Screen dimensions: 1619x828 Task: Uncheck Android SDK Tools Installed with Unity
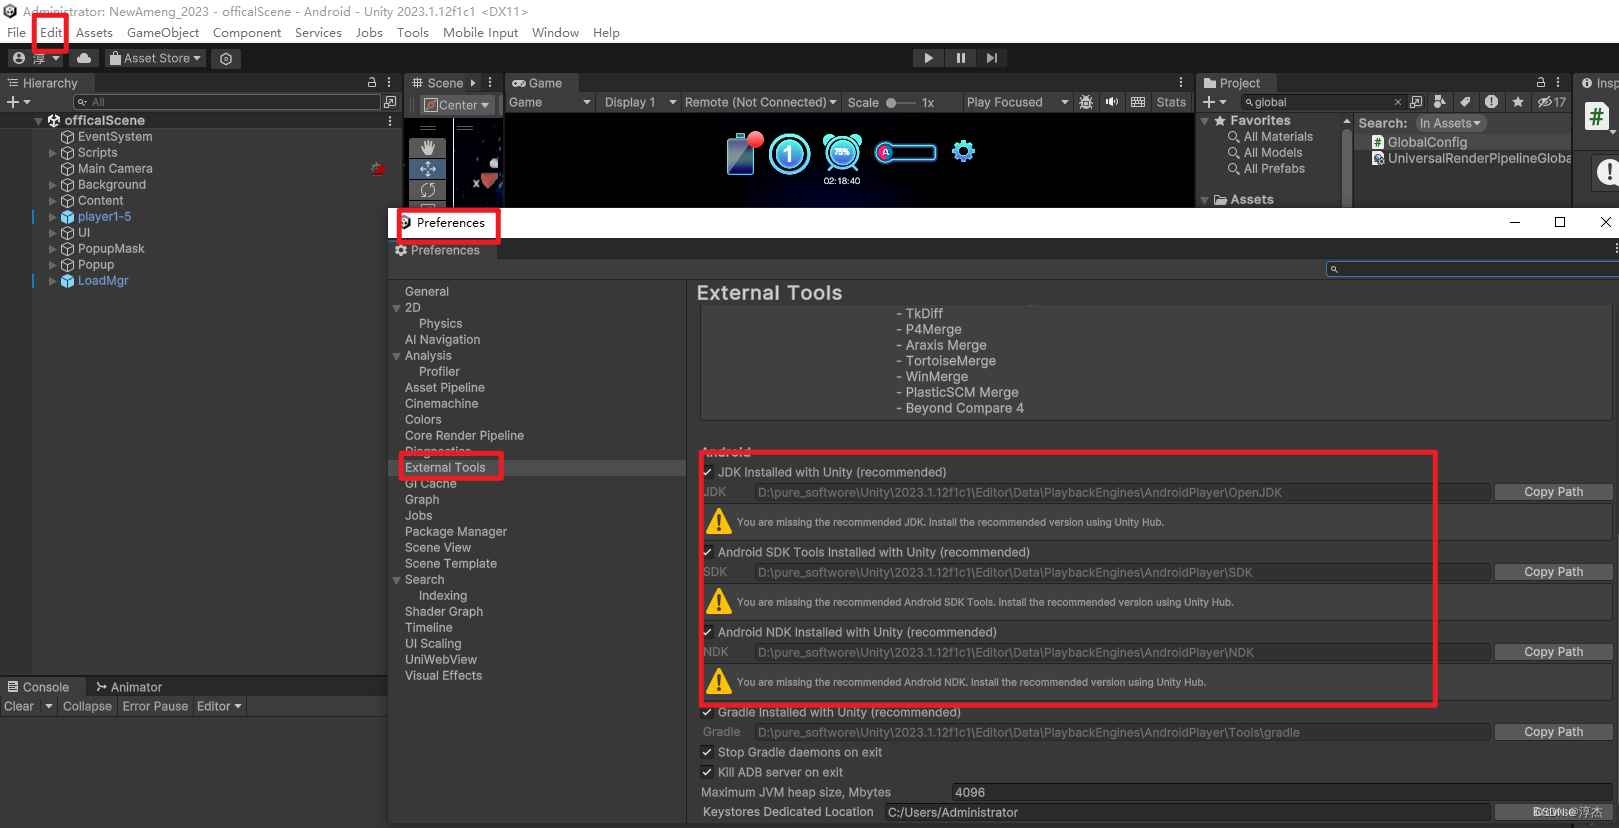click(708, 552)
